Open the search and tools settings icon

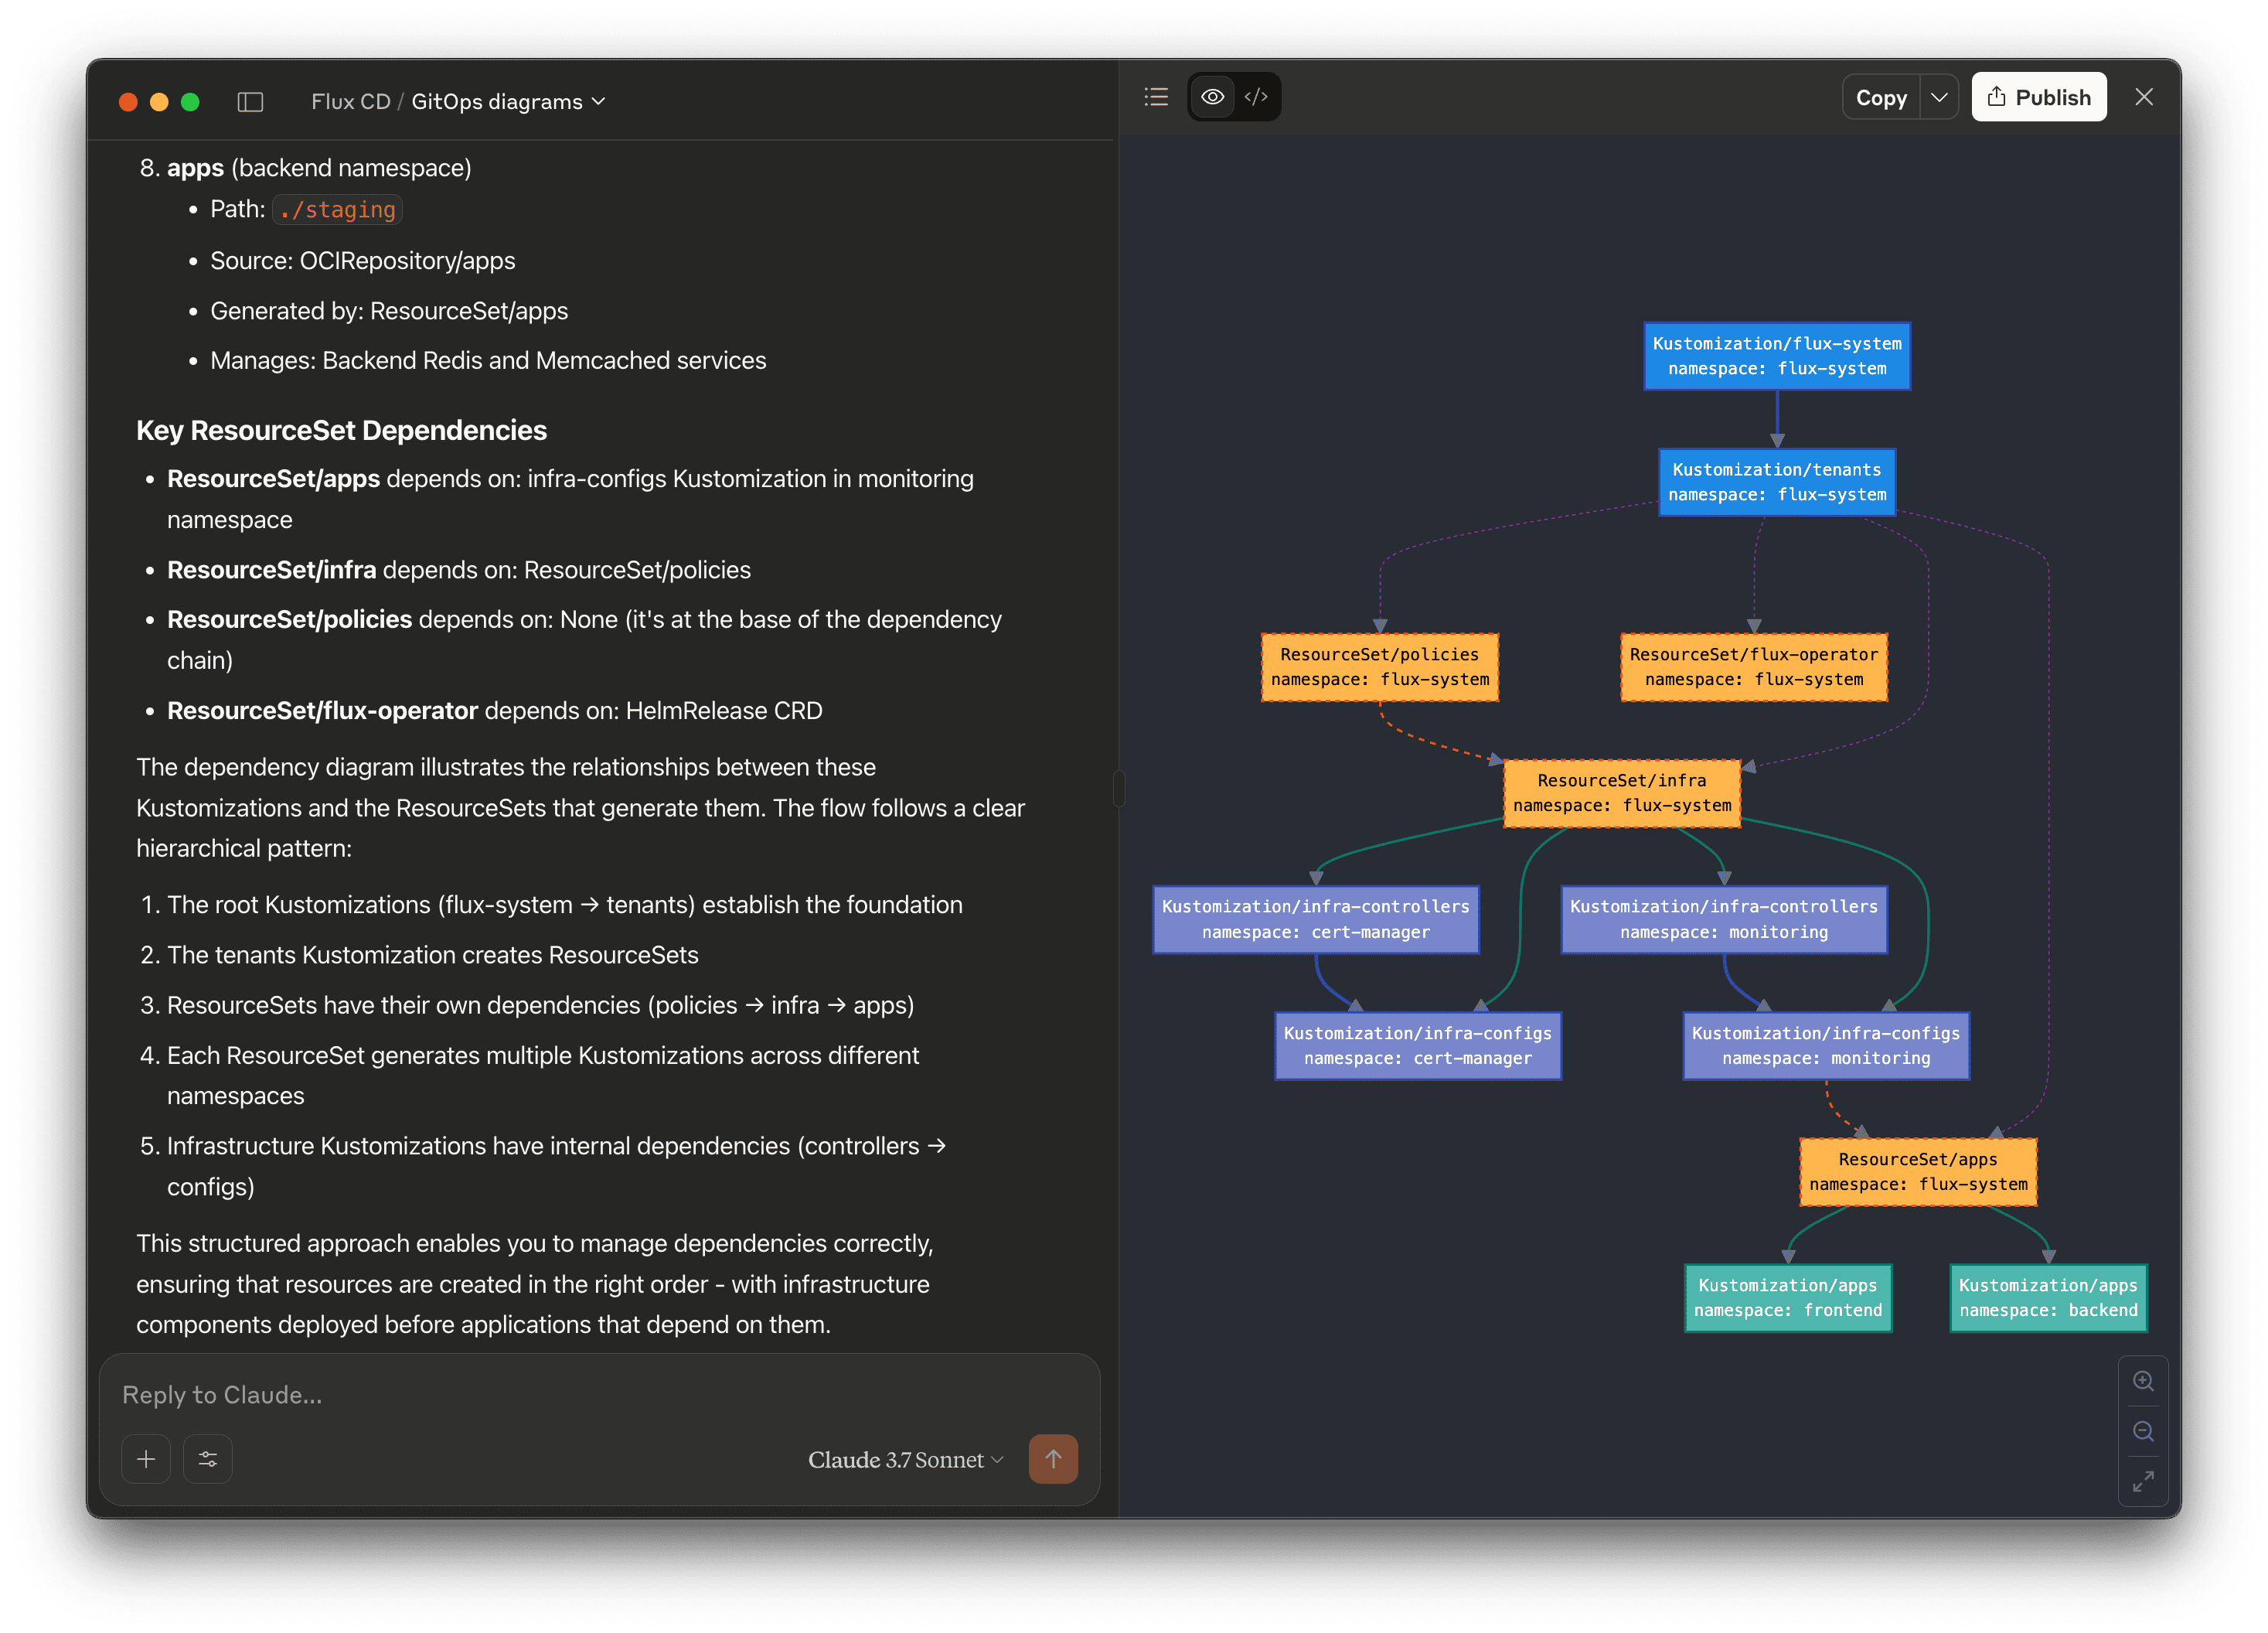pos(208,1459)
